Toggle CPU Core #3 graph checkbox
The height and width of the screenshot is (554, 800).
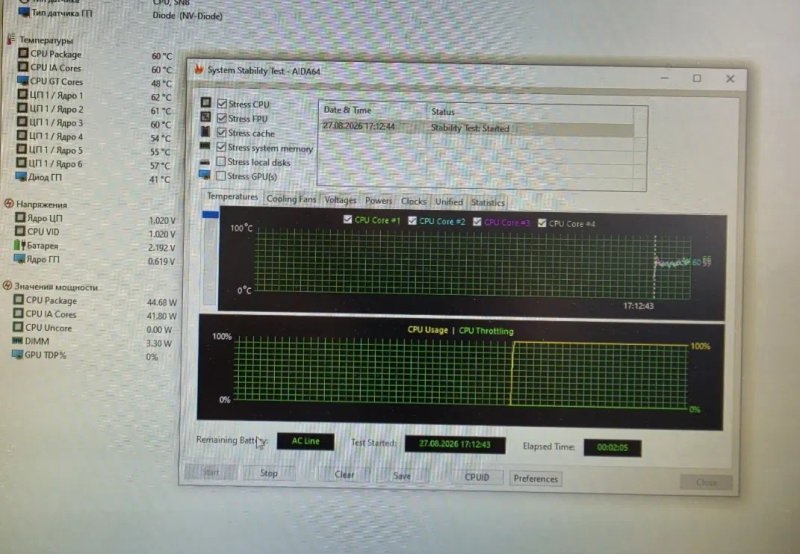[x=477, y=222]
